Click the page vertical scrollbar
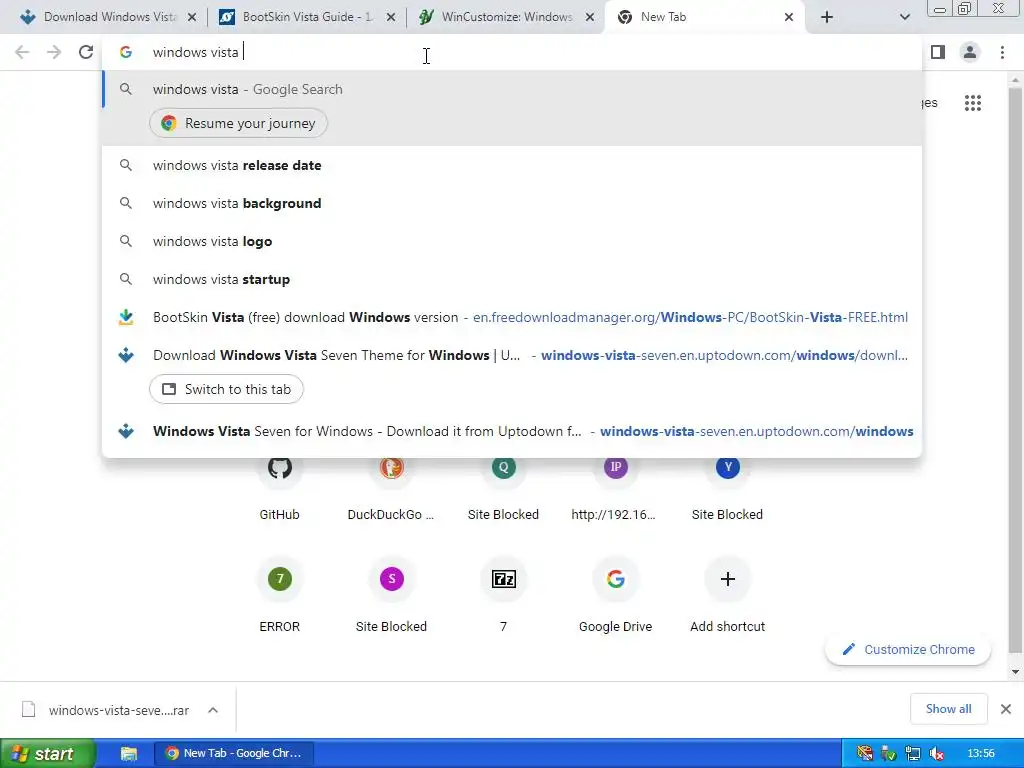 point(1015,369)
